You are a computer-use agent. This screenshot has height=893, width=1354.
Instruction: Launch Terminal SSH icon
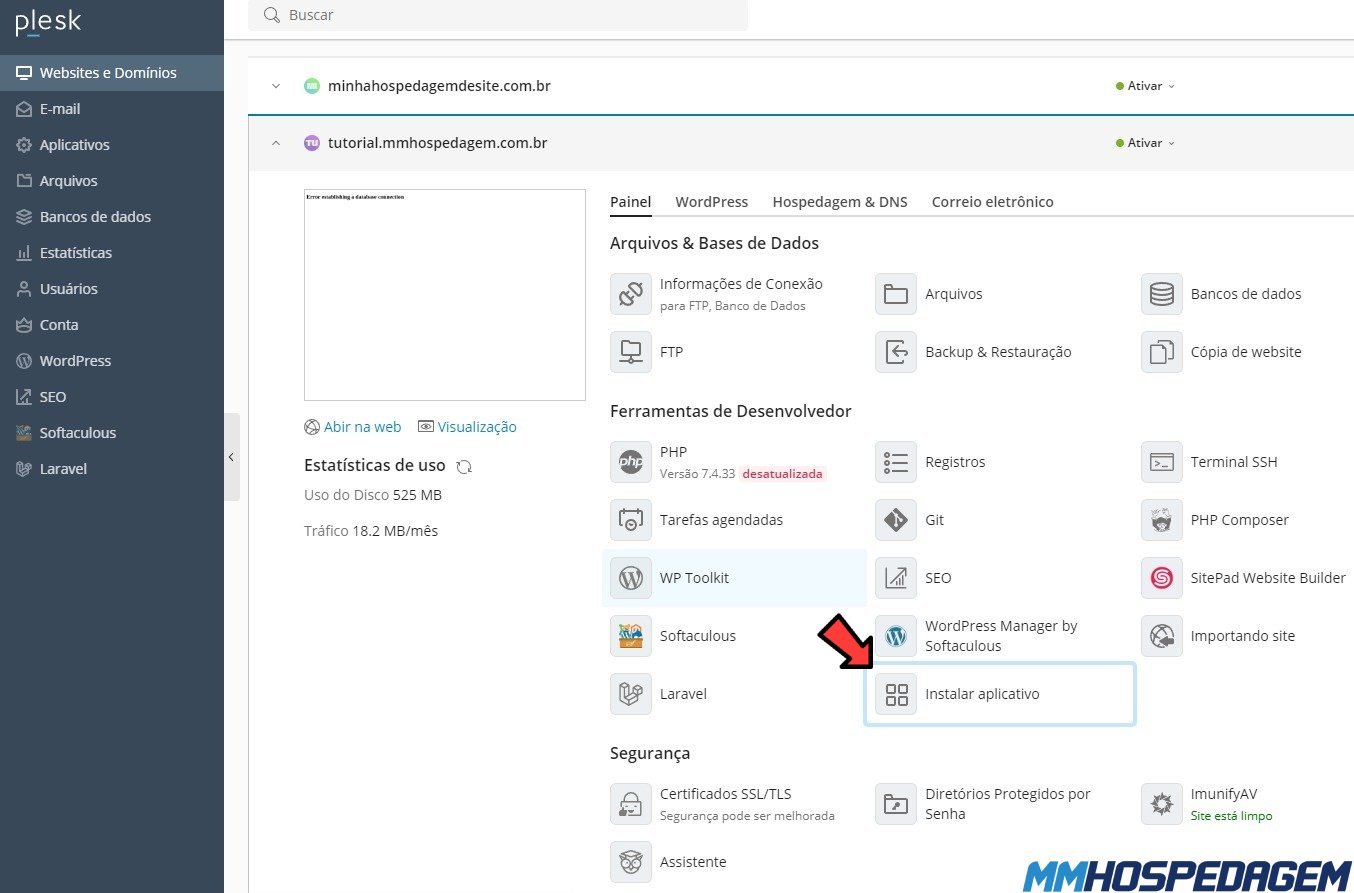1161,462
